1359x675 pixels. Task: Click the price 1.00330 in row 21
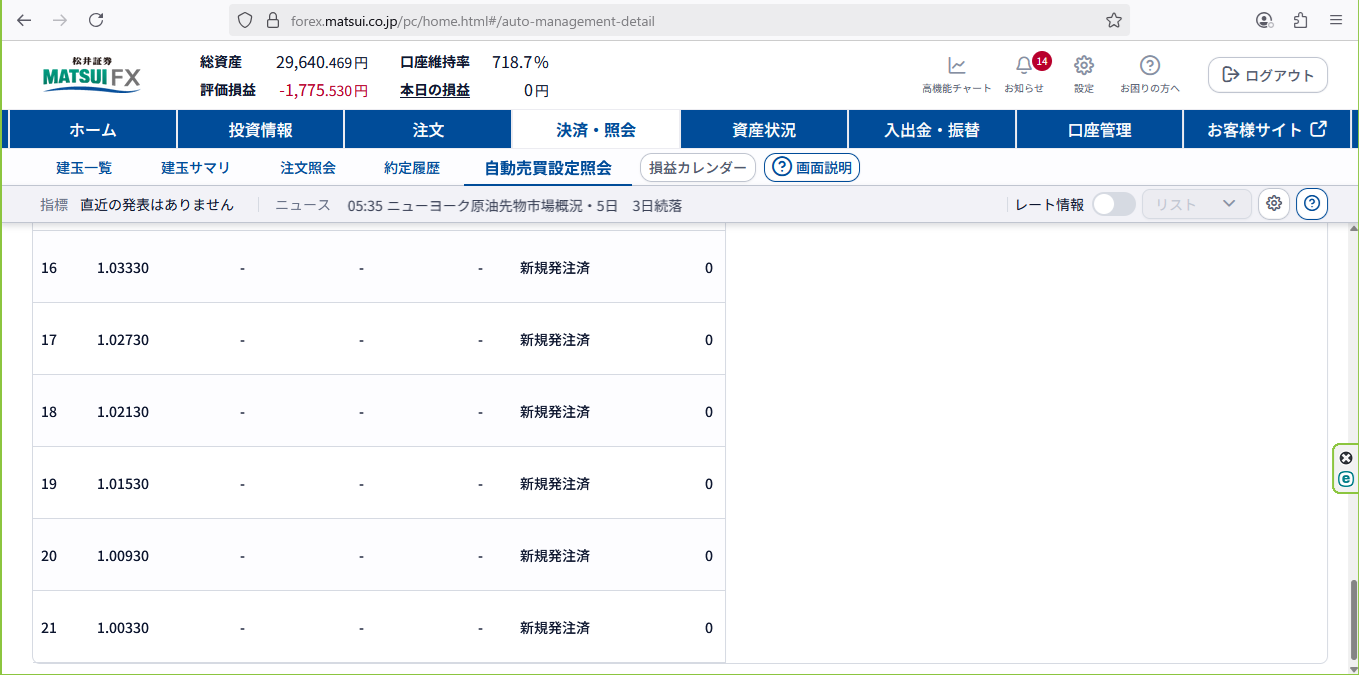click(x=123, y=628)
